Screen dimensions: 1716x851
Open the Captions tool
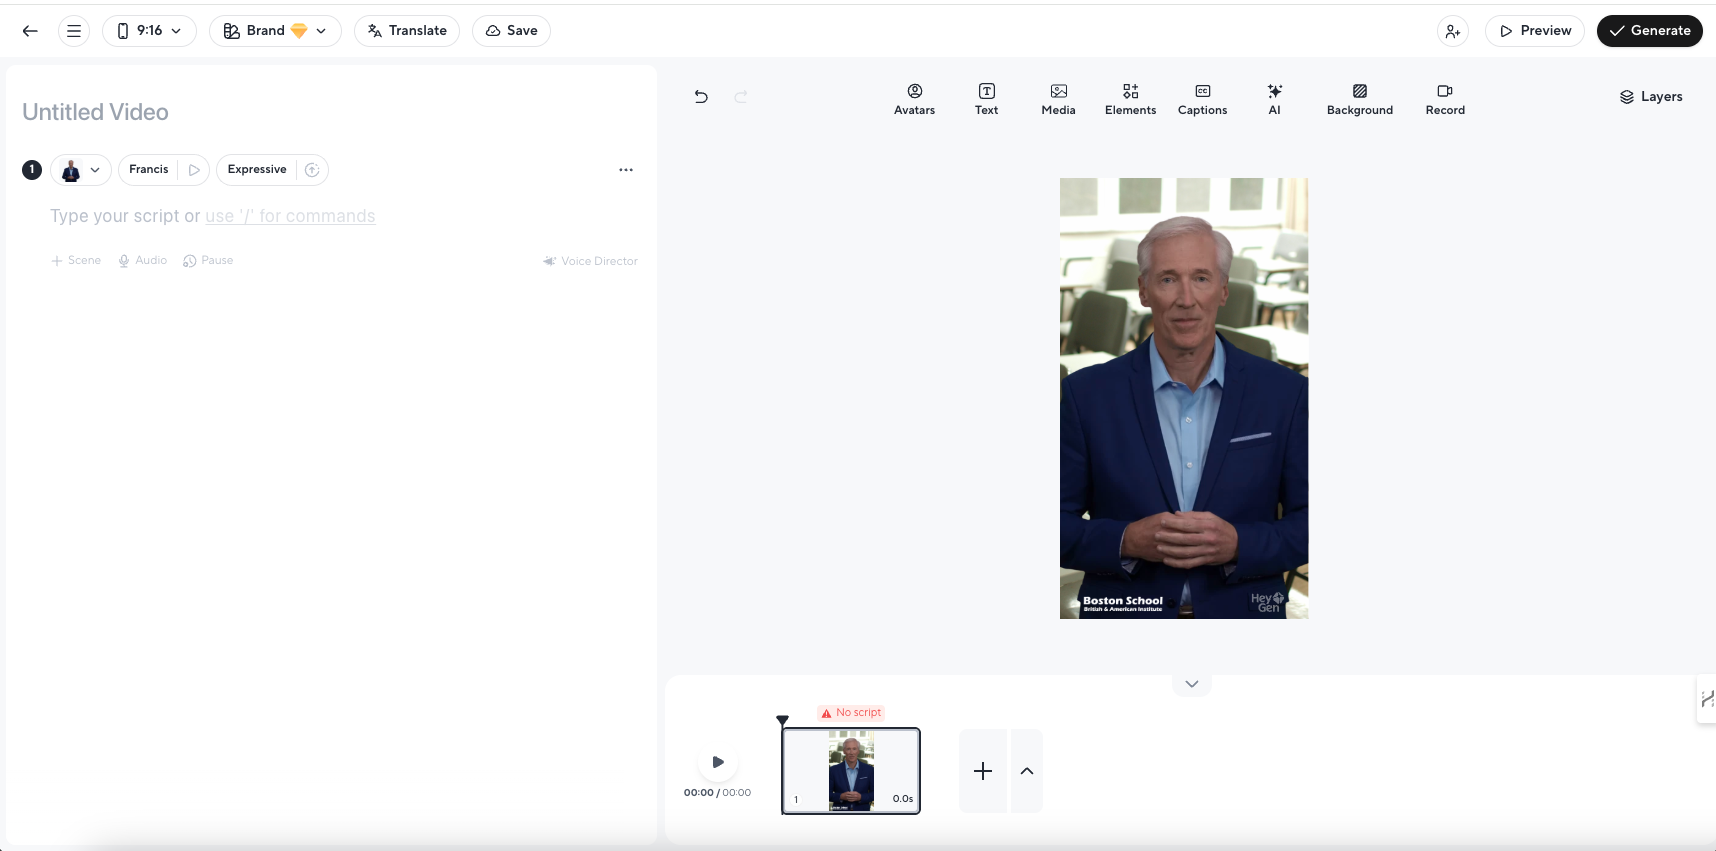(1202, 99)
